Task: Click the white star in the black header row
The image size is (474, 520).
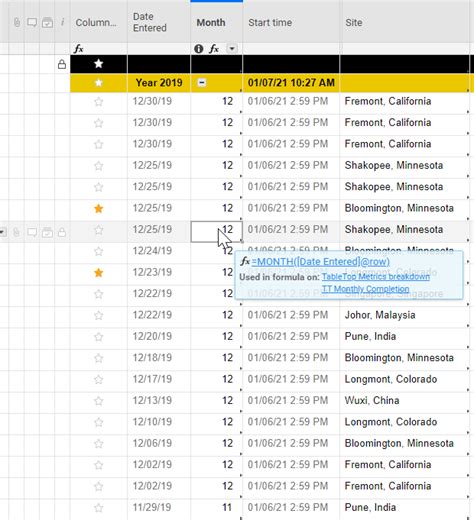Action: pyautogui.click(x=98, y=64)
